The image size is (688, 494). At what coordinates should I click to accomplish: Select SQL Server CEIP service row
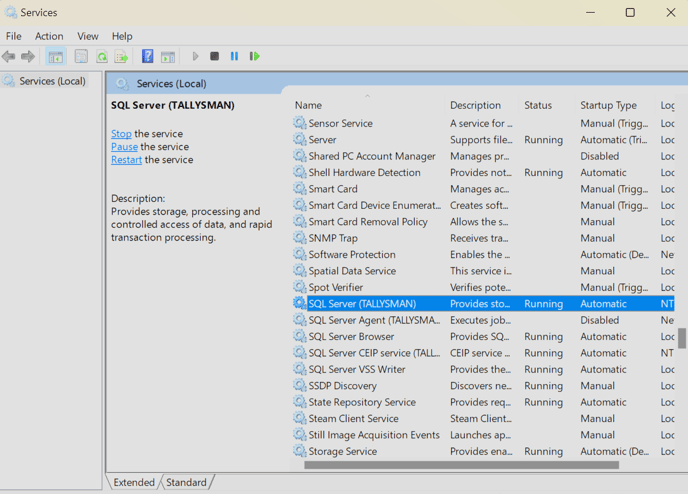(483, 353)
